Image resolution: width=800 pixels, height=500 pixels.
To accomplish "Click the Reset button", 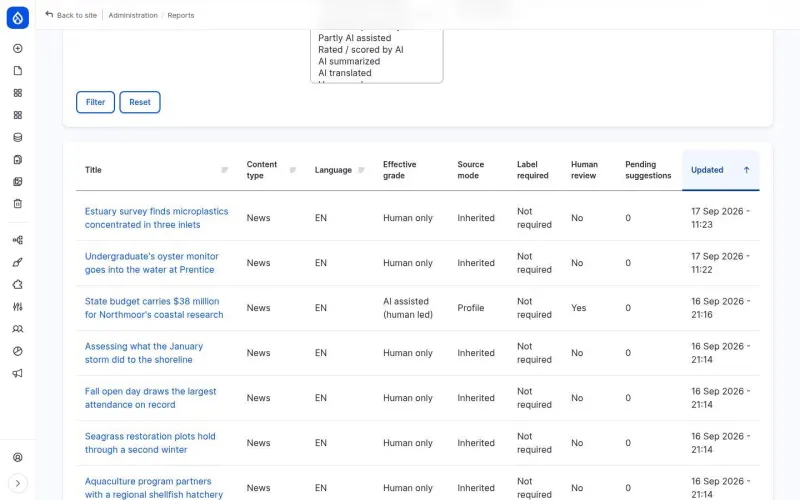I will point(140,102).
